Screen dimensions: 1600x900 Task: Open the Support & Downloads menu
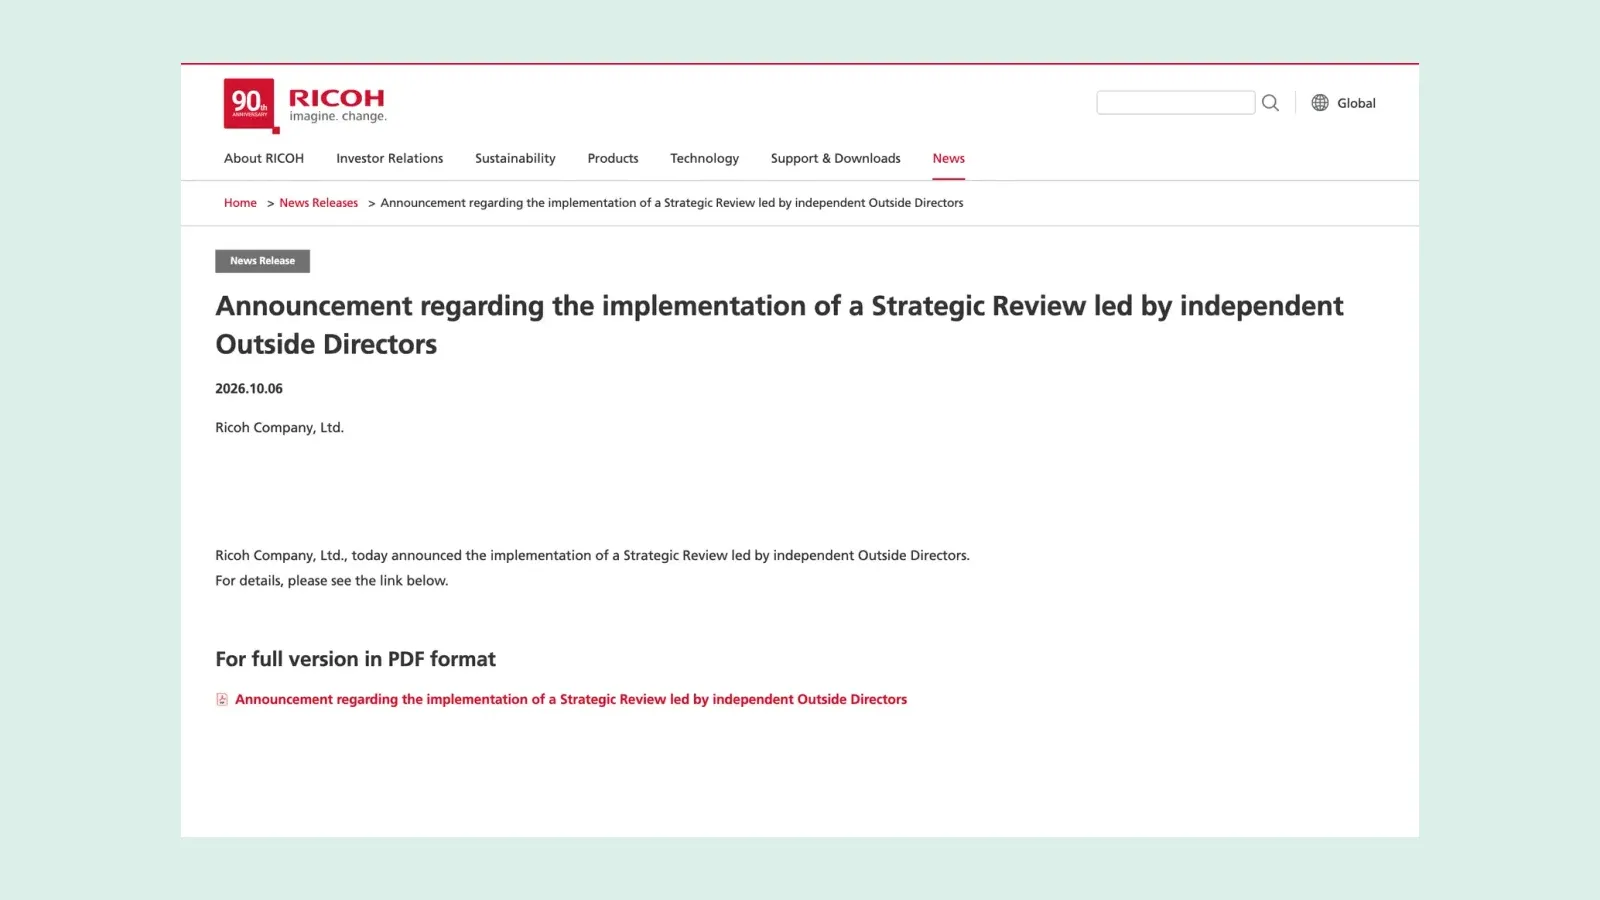835,158
